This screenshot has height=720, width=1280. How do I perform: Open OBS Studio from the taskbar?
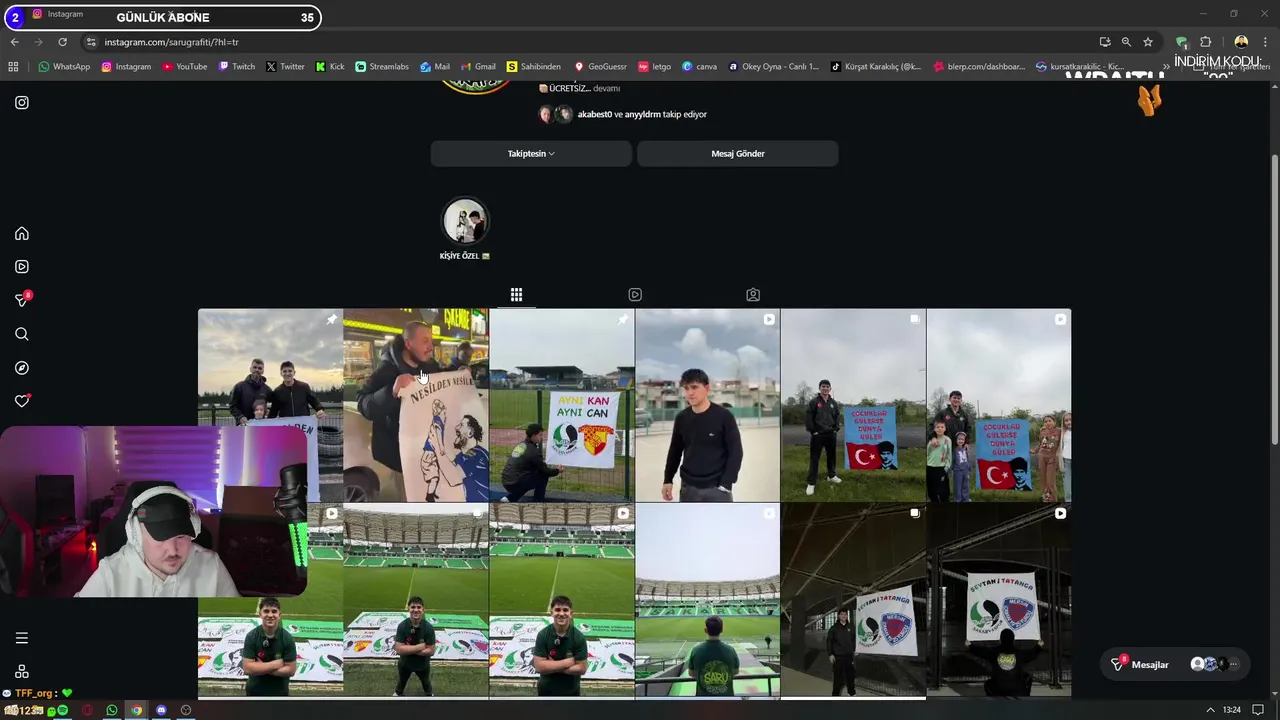186,710
